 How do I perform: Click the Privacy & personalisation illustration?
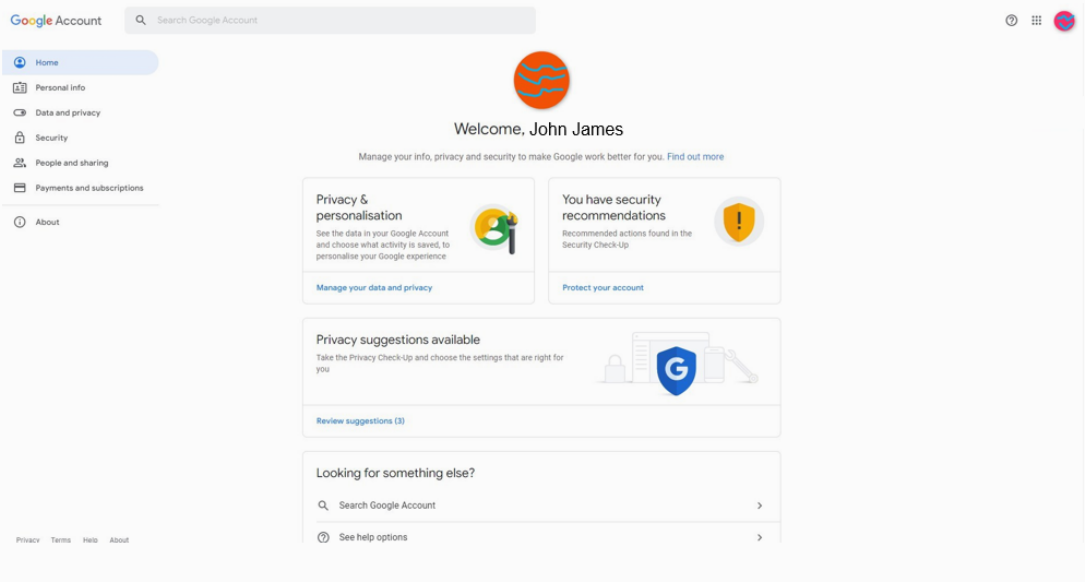495,229
